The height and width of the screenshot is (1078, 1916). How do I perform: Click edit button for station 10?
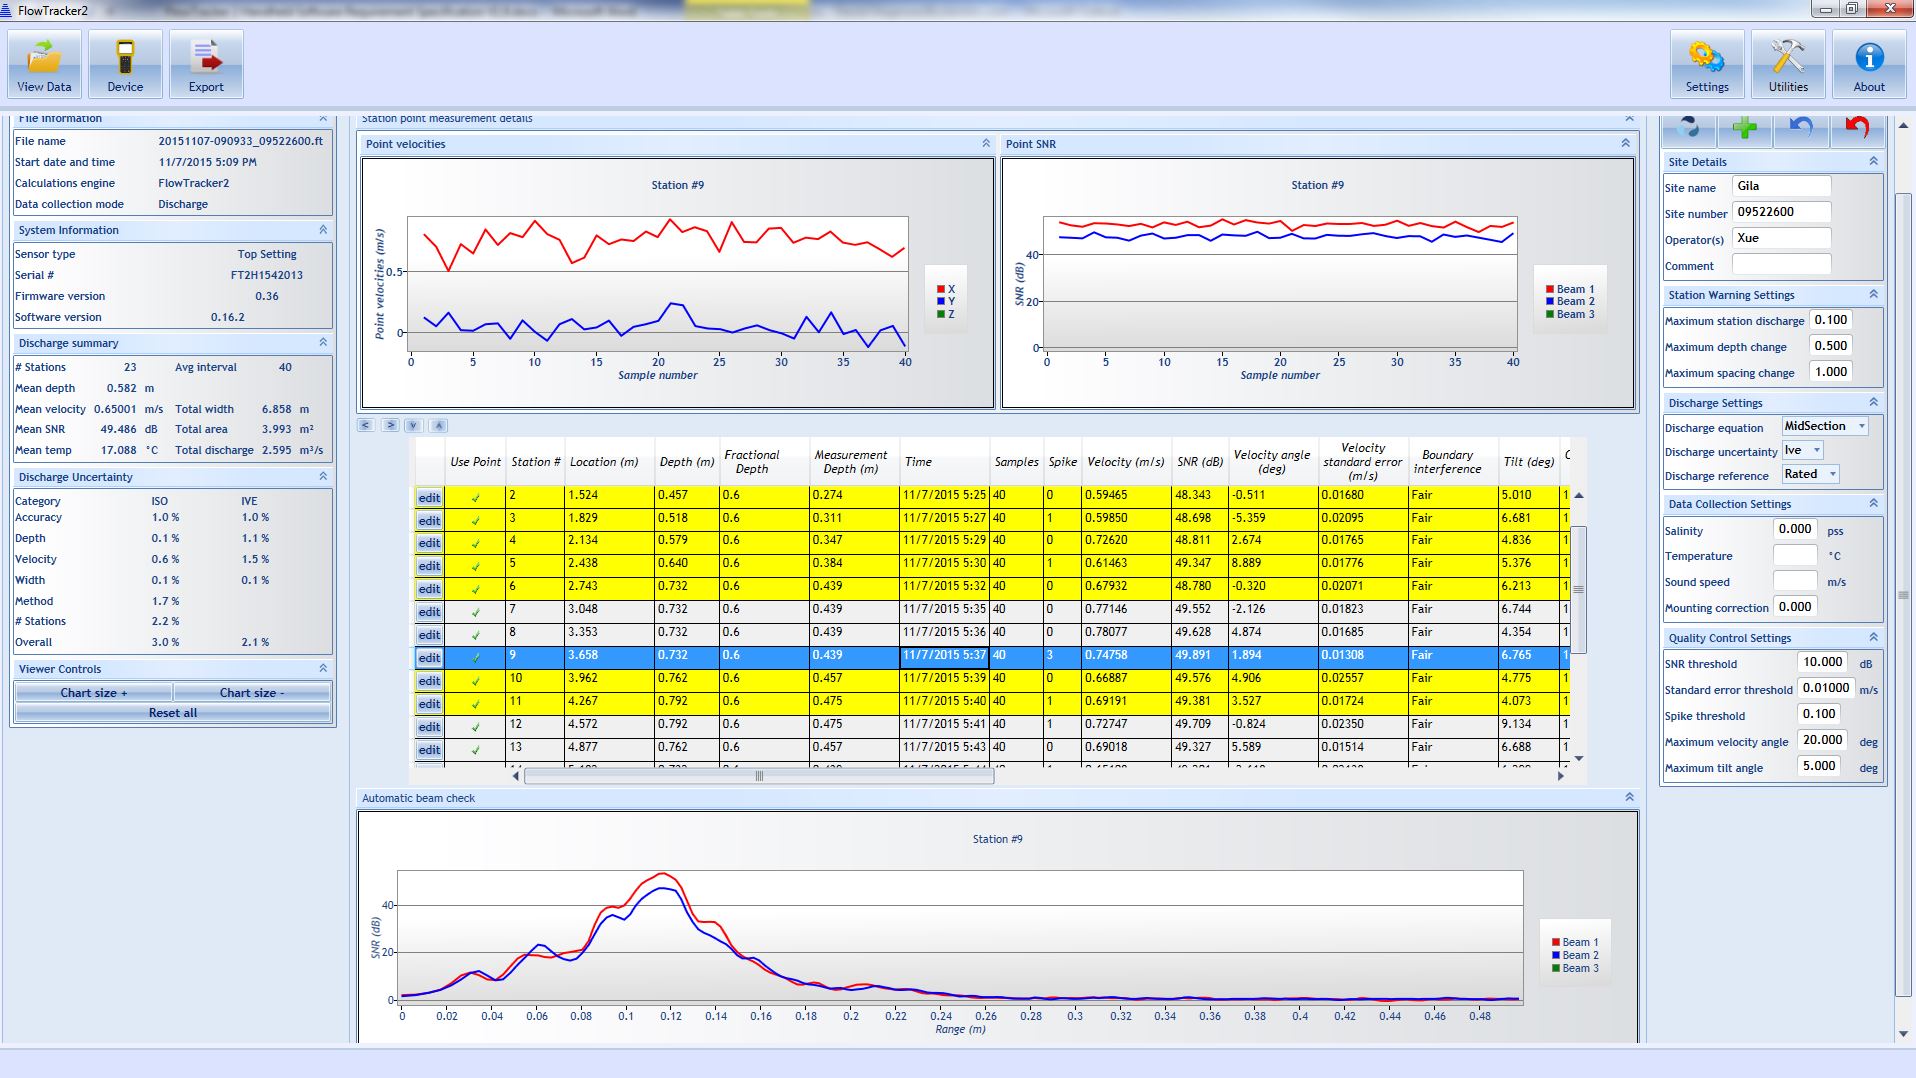pos(429,681)
